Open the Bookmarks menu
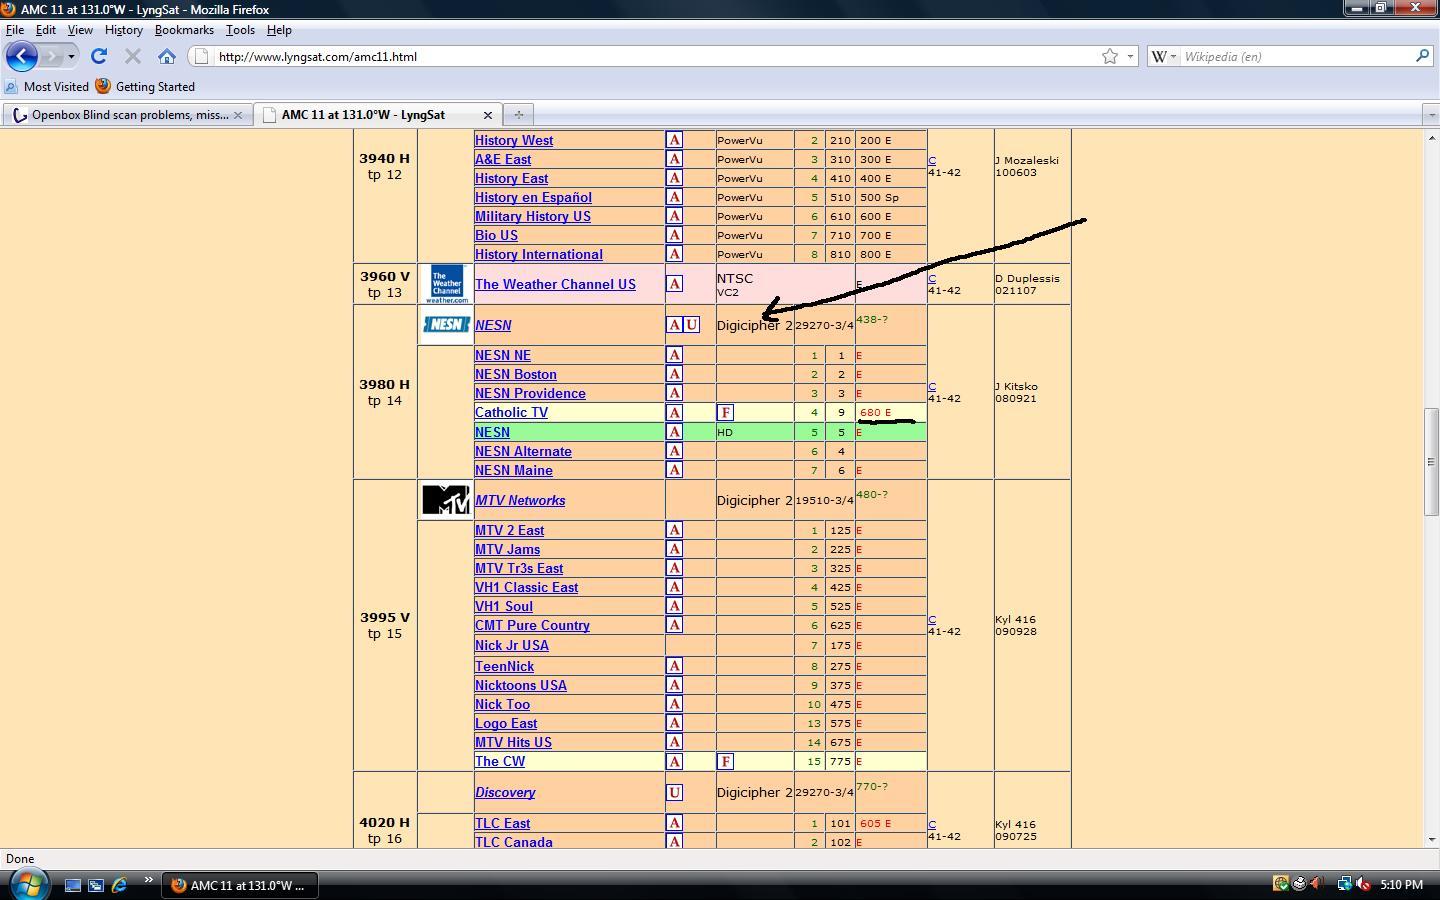 click(x=184, y=30)
